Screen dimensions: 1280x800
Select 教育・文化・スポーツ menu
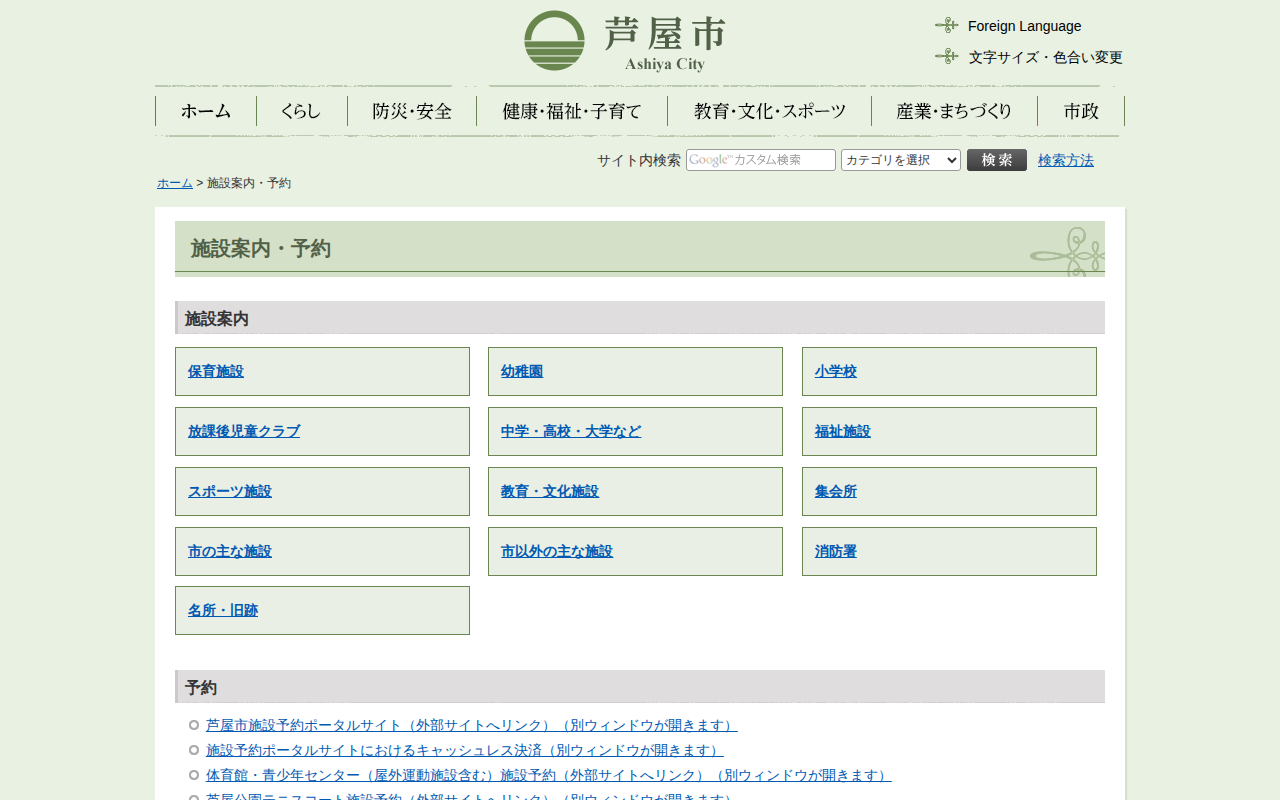point(769,111)
